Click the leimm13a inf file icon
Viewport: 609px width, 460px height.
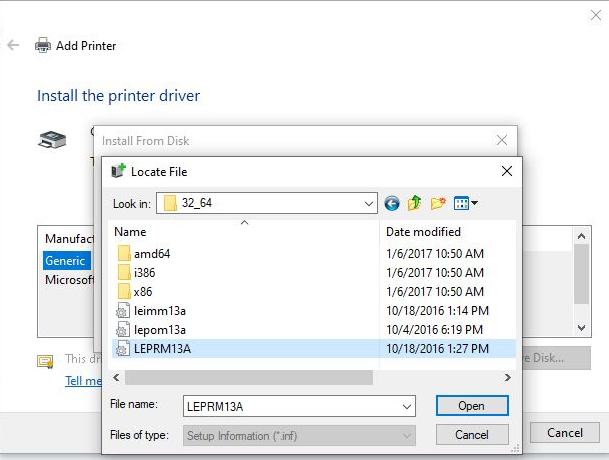click(123, 311)
